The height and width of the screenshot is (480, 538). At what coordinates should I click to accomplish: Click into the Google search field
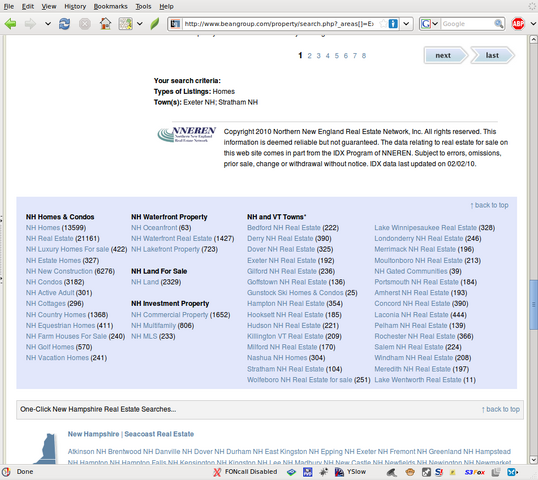coord(467,24)
